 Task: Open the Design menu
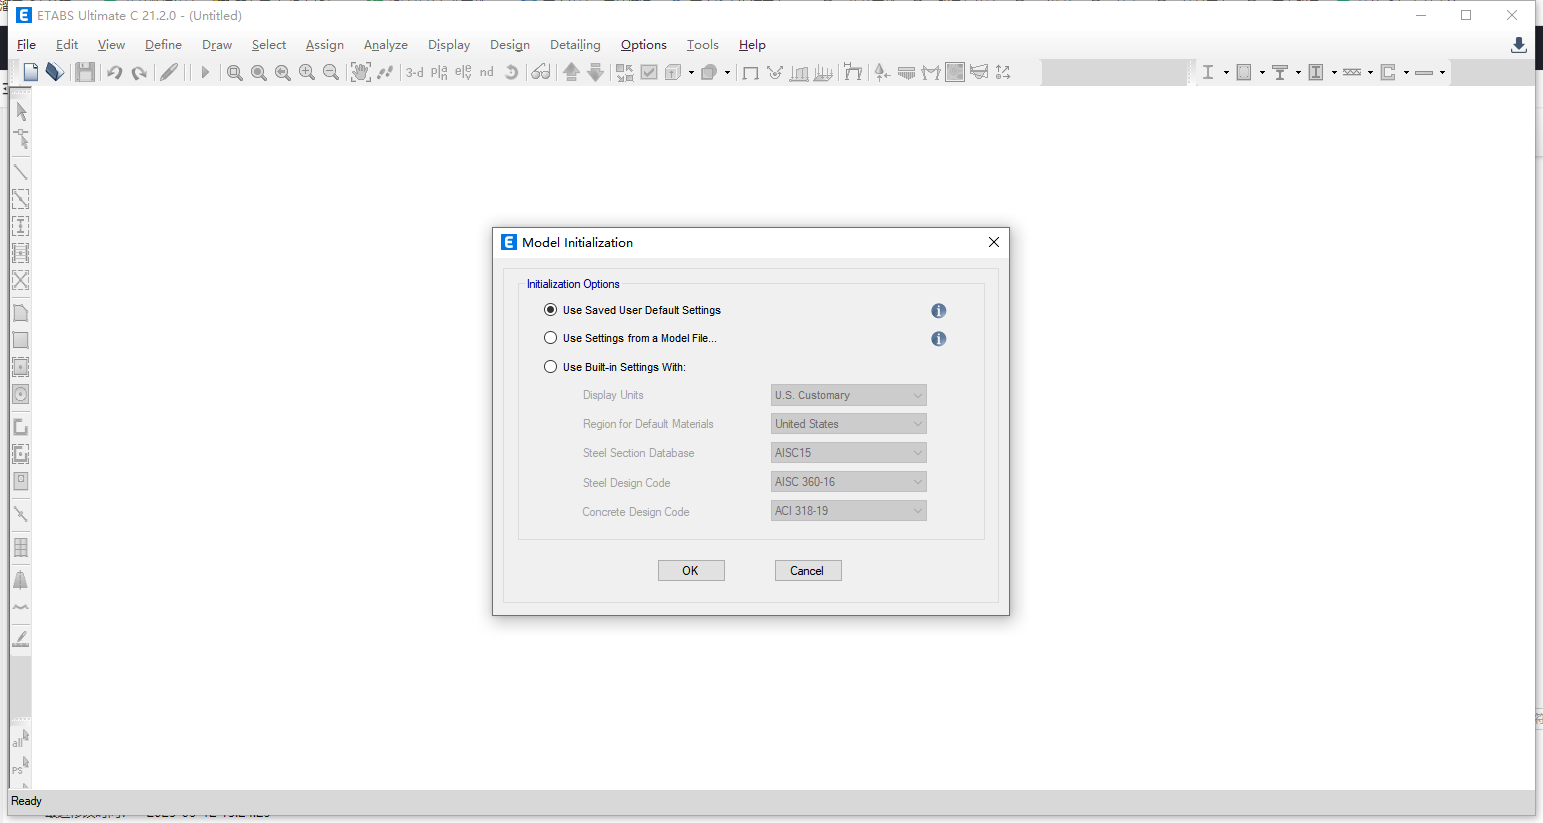point(510,45)
